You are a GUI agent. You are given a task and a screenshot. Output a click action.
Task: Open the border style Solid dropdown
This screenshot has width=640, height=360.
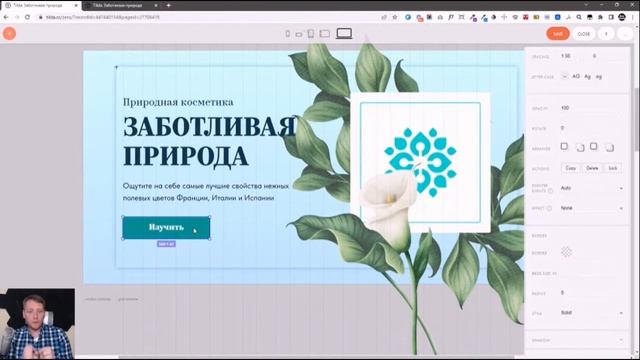pyautogui.click(x=592, y=313)
